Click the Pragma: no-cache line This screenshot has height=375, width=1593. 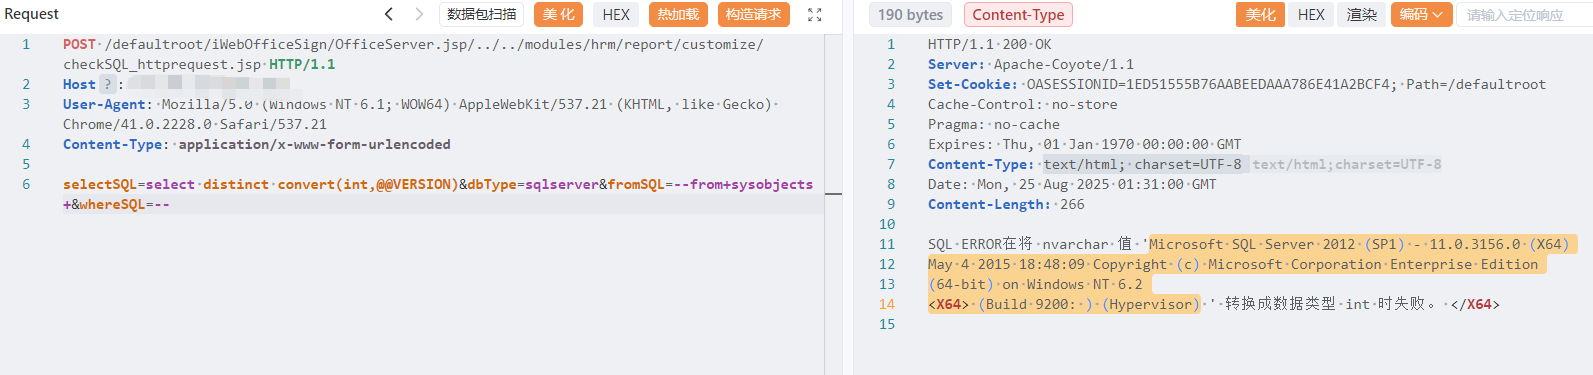(x=994, y=124)
